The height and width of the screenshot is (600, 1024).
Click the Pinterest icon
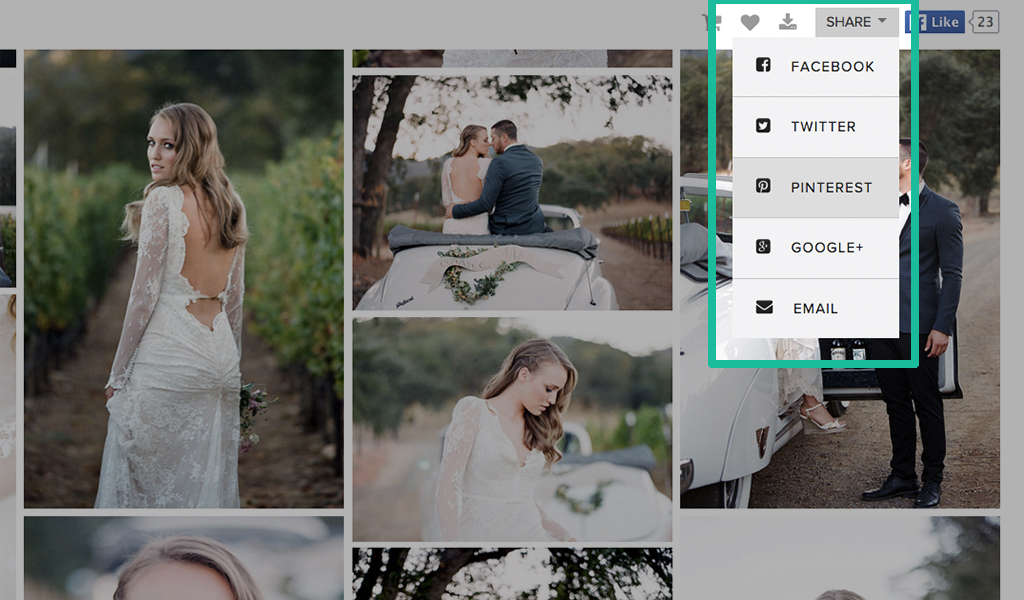[765, 187]
